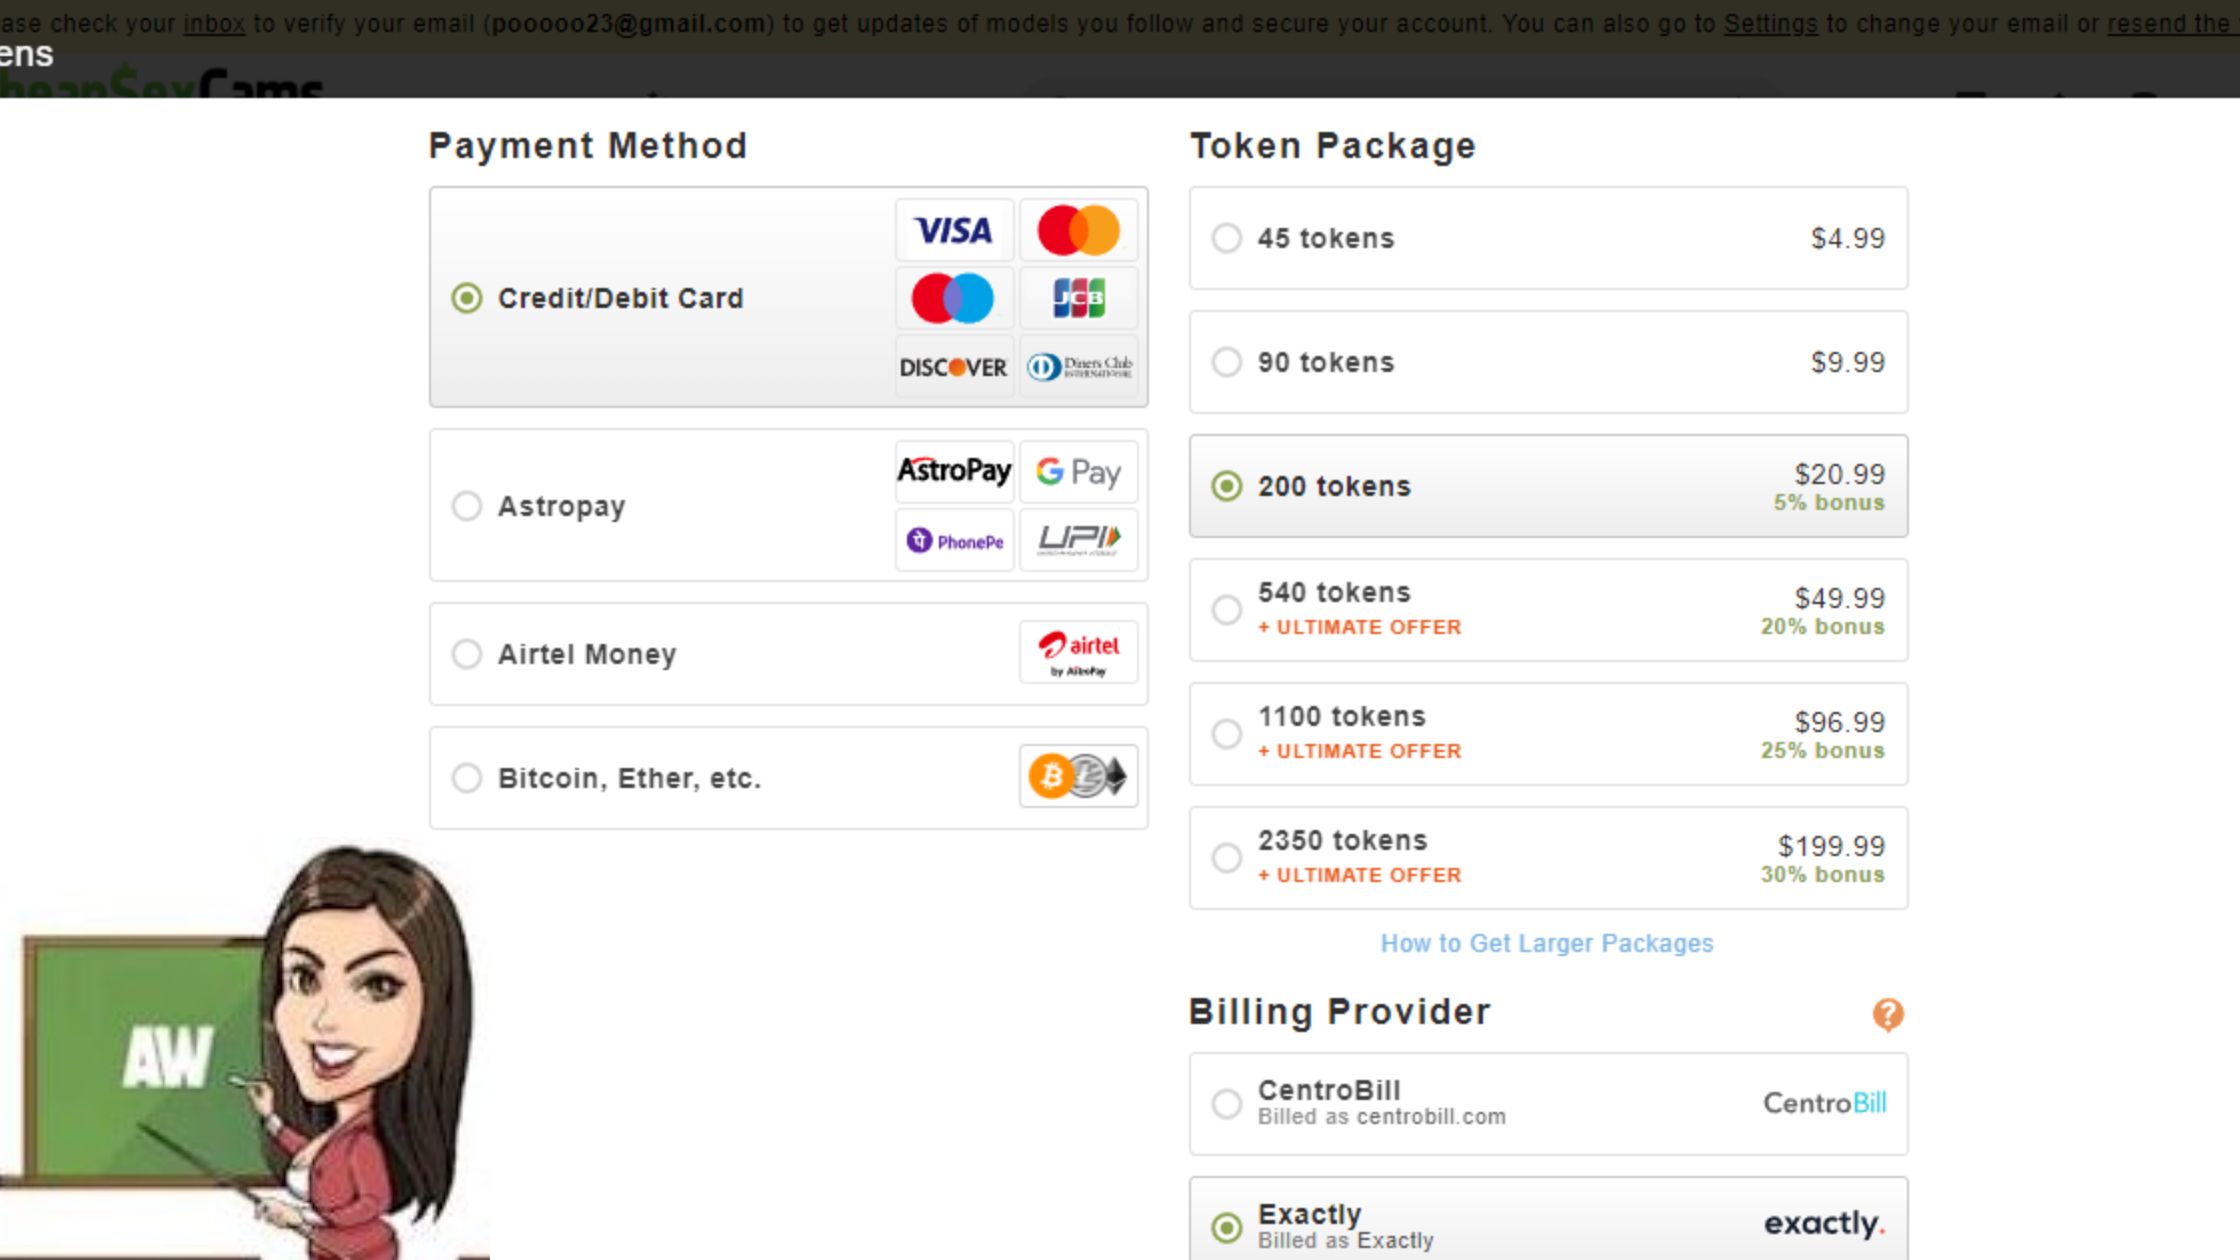Viewport: 2240px width, 1260px height.
Task: Open the Billing Provider help question icon
Action: point(1888,1014)
